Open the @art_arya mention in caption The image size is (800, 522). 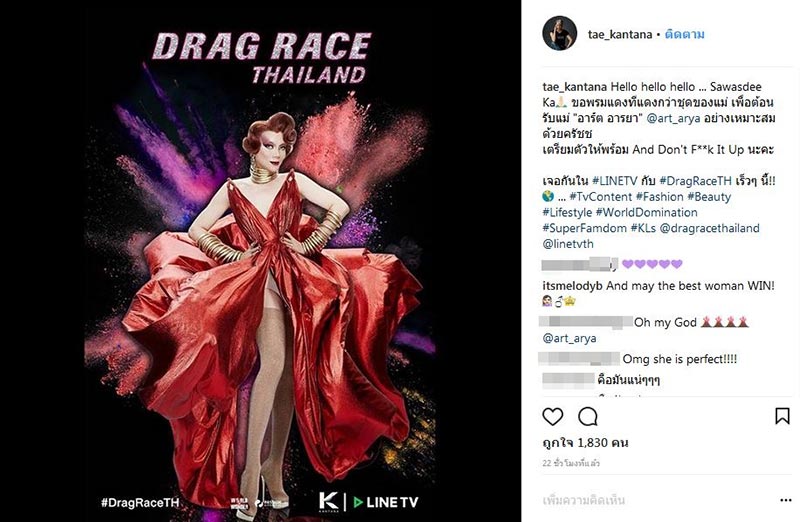(673, 118)
